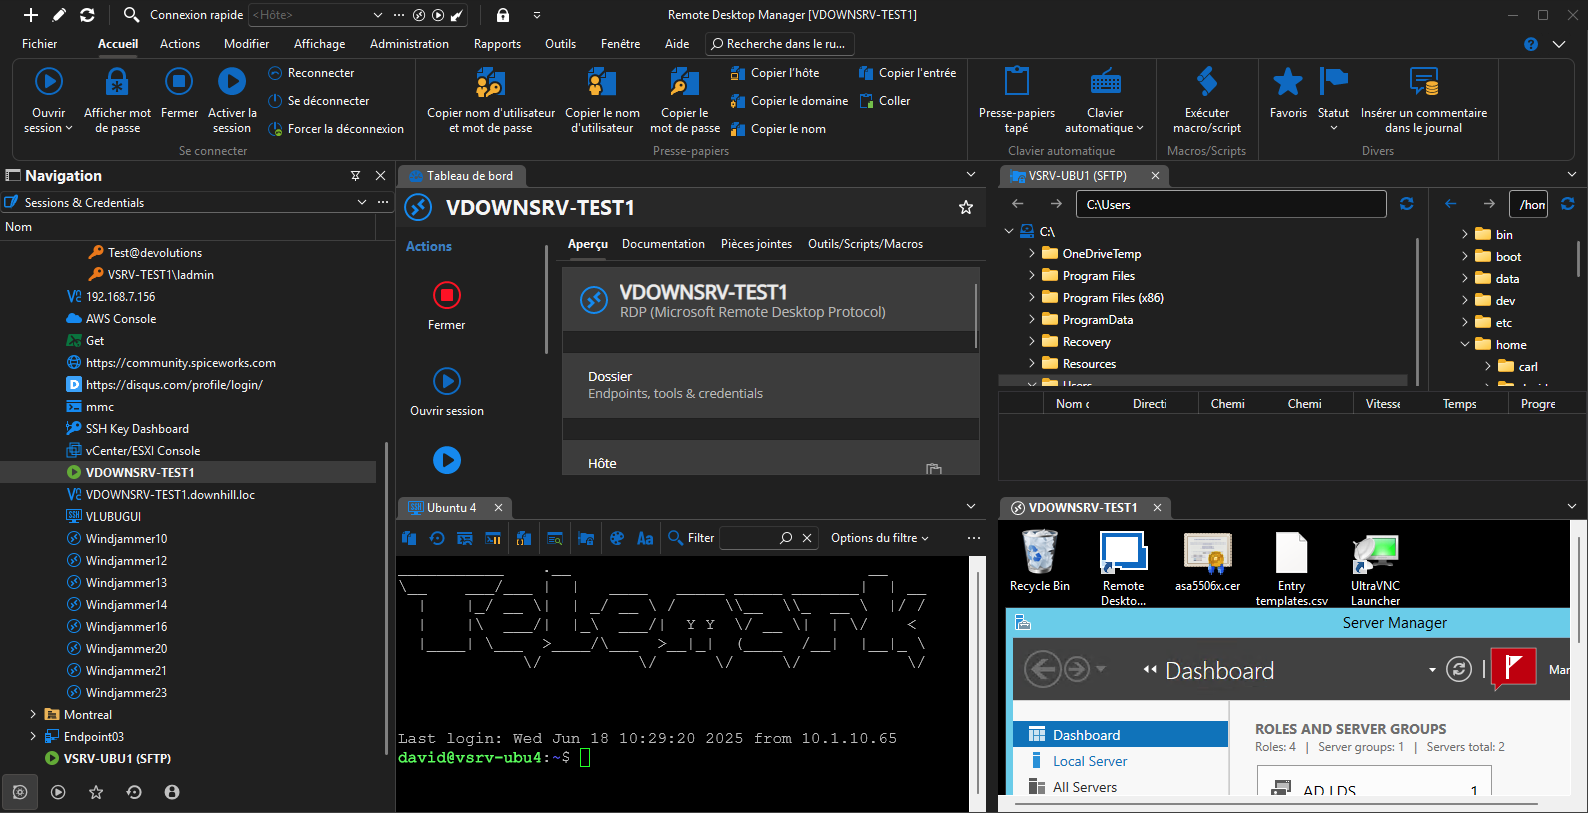The height and width of the screenshot is (813, 1588).
Task: Click Copier le domaine button
Action: (789, 101)
